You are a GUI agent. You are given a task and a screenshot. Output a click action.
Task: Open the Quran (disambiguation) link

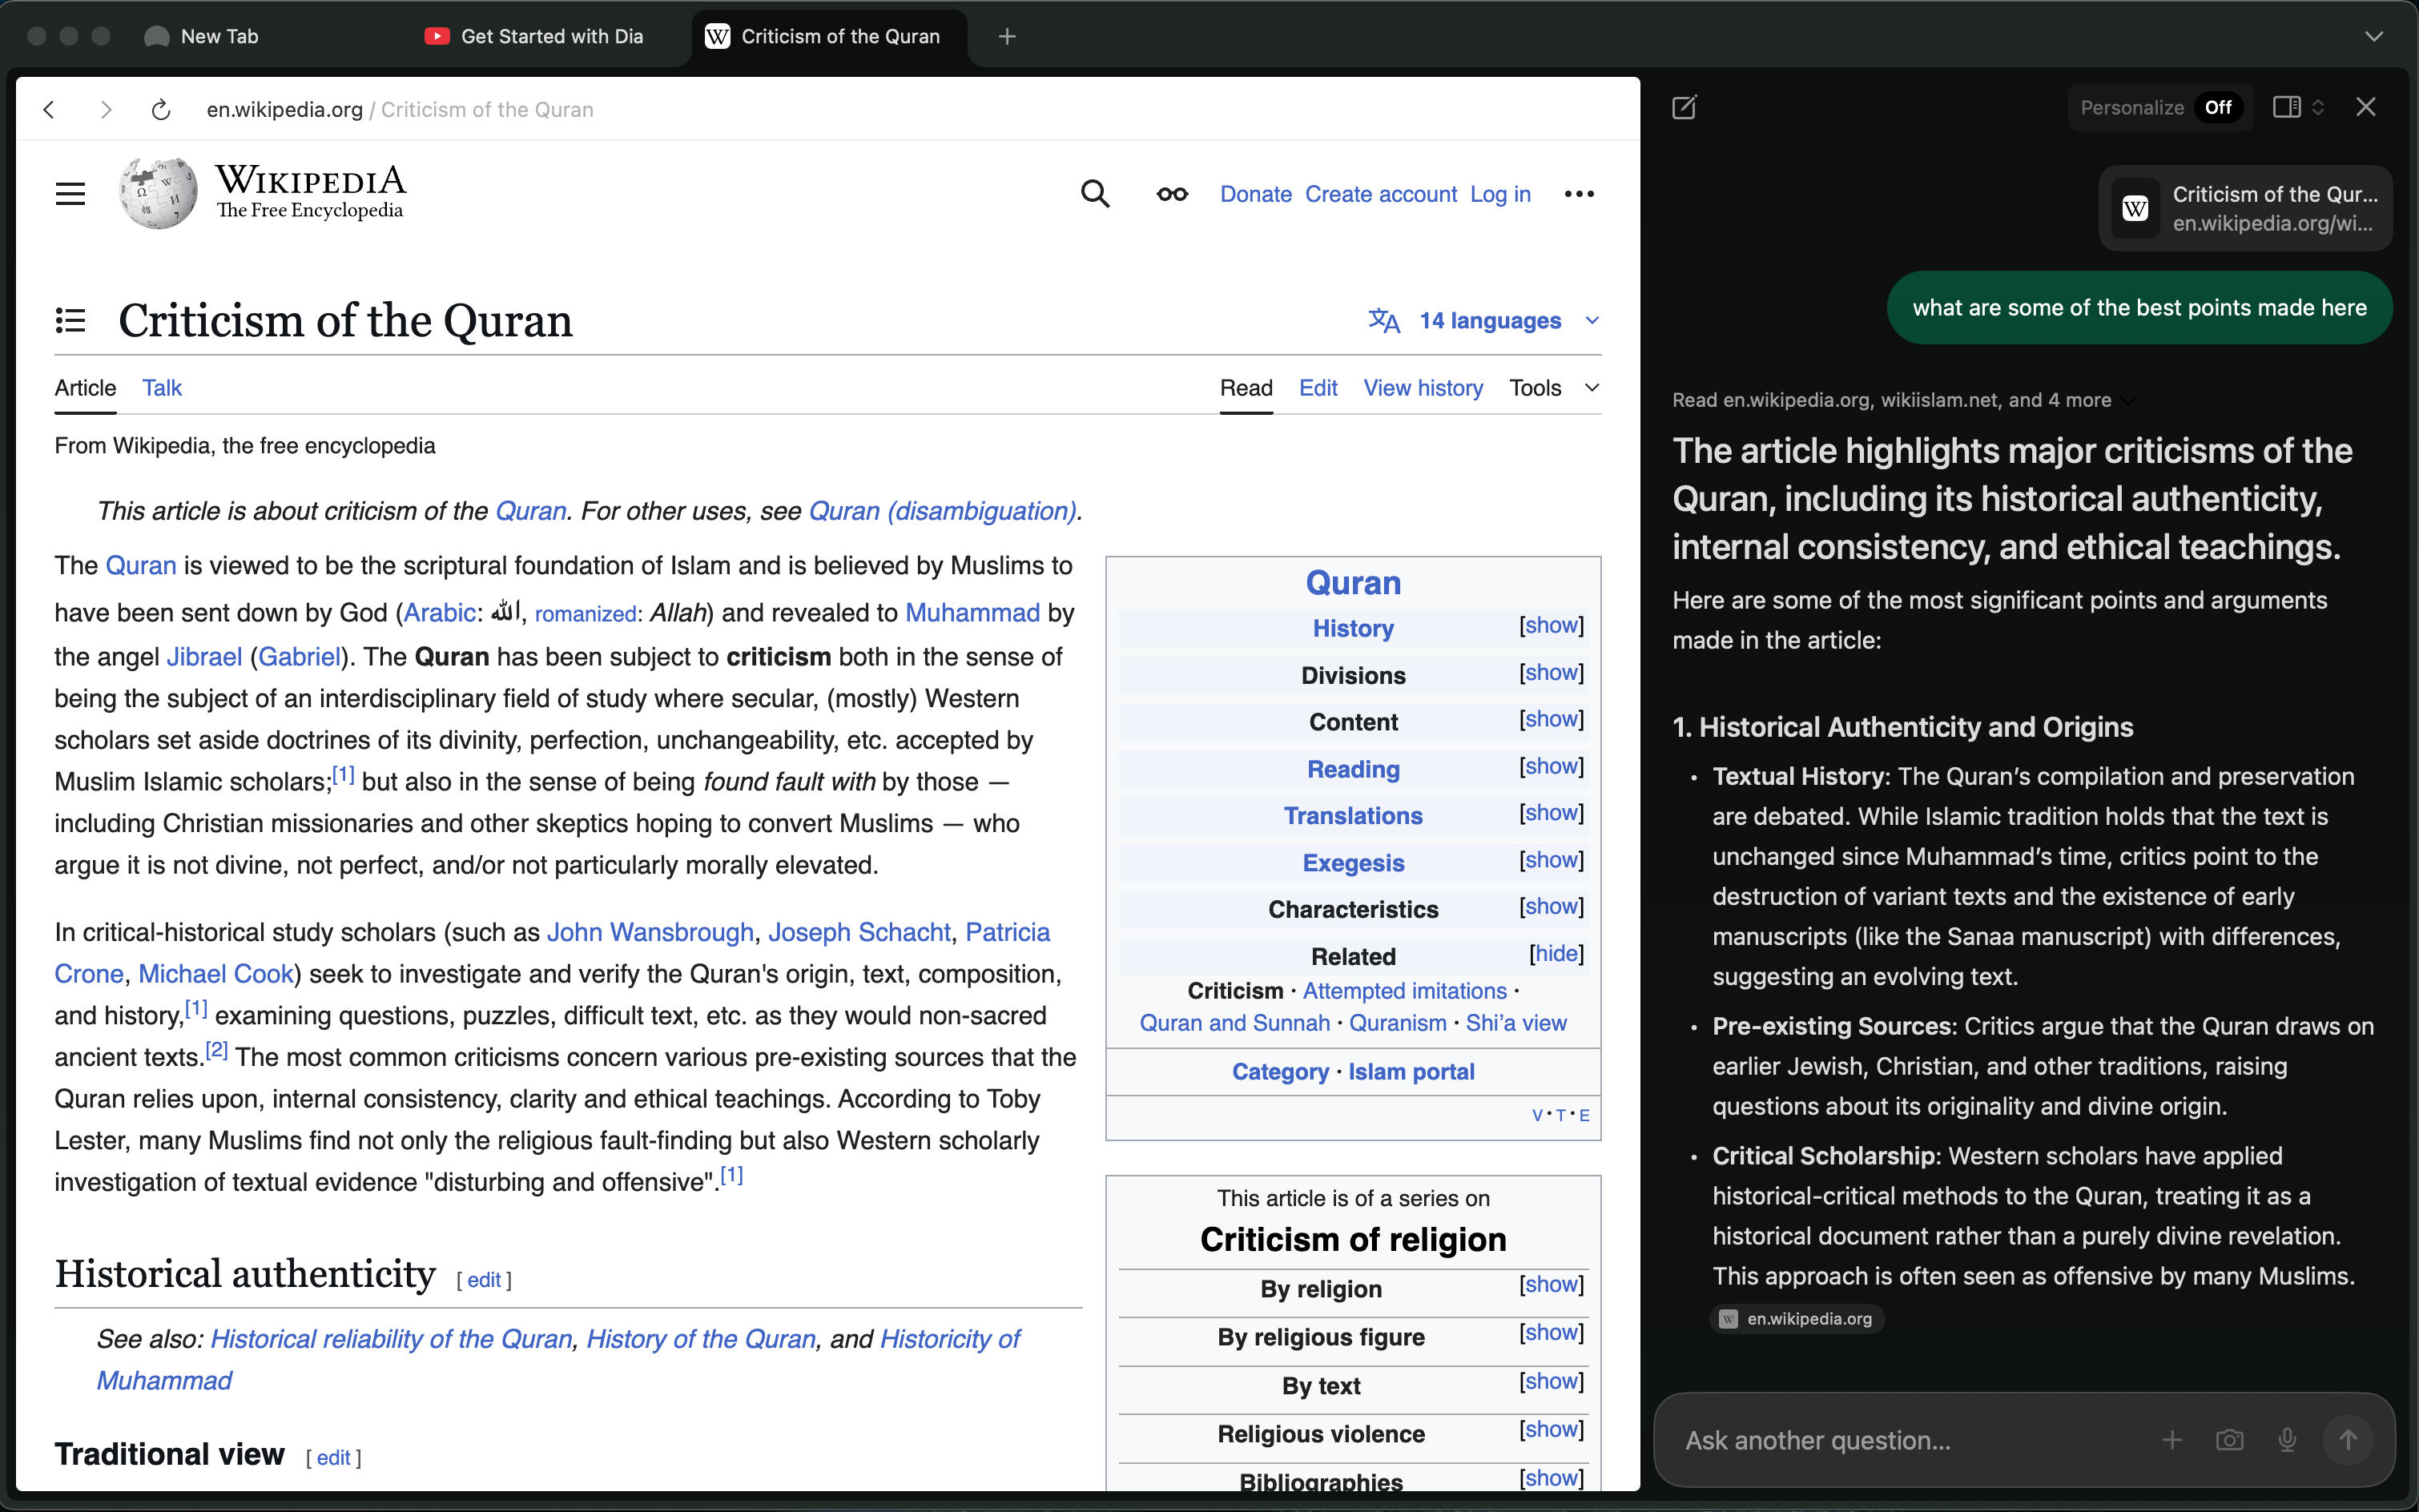click(942, 511)
